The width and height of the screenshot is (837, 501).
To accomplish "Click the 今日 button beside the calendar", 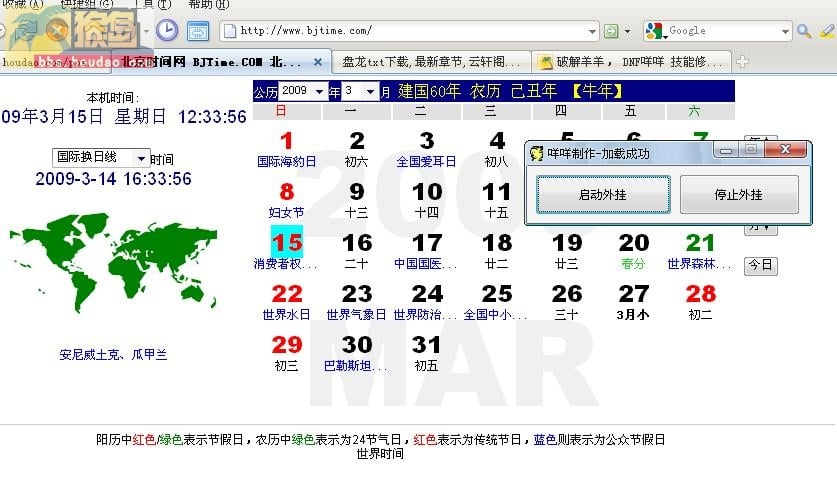I will pos(759,265).
